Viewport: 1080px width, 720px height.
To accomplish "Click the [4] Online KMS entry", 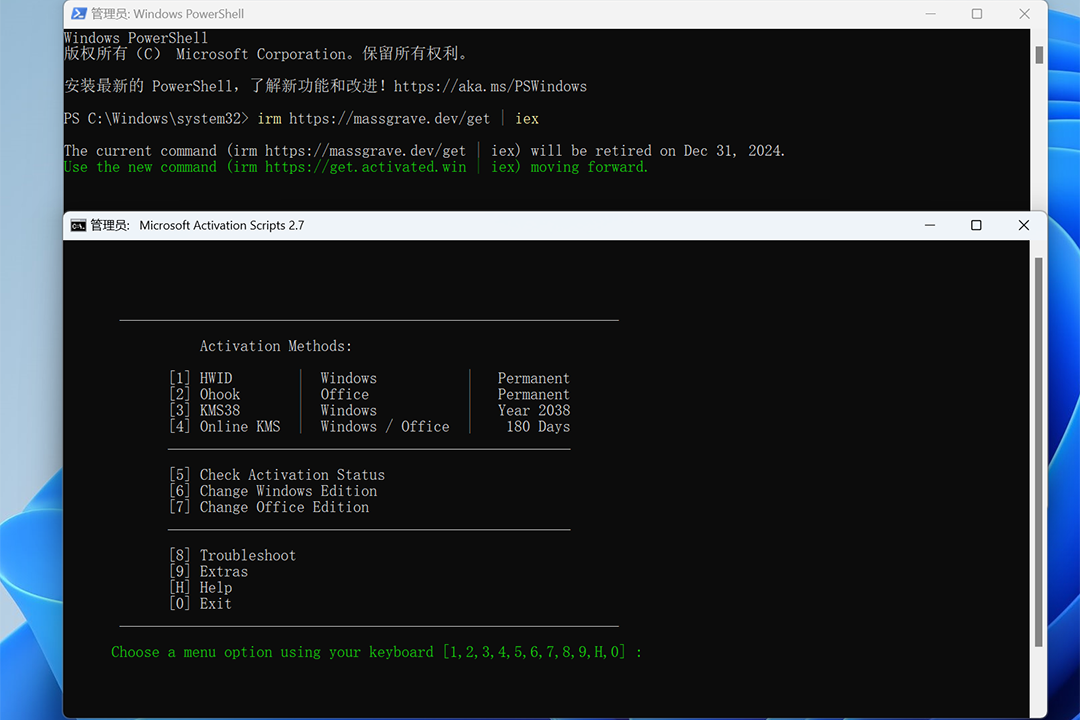I will tap(225, 426).
